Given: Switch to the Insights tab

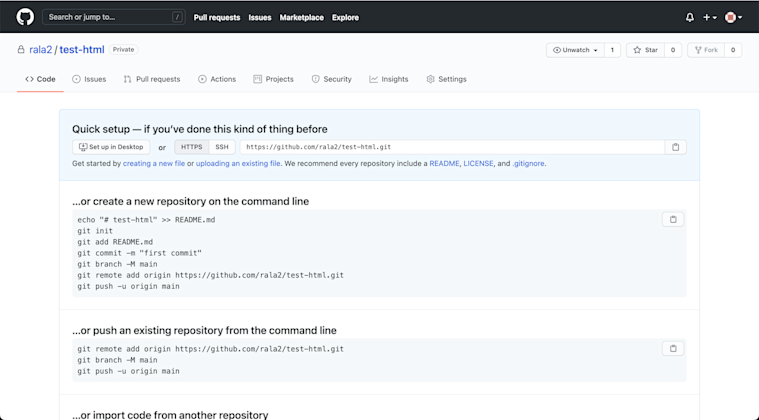Looking at the screenshot, I should coord(389,79).
